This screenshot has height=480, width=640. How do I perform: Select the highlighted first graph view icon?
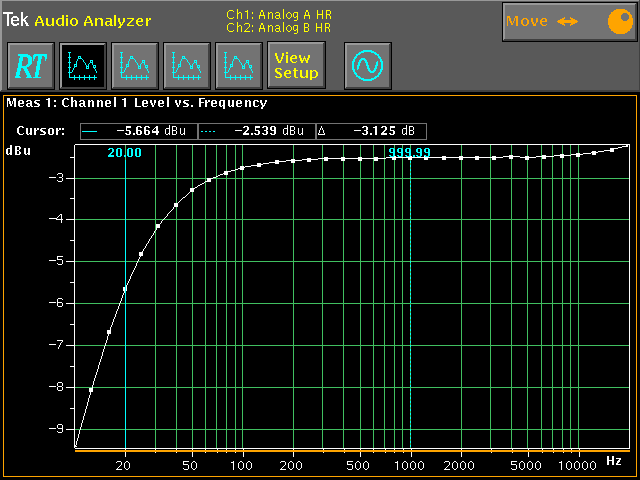[x=82, y=66]
